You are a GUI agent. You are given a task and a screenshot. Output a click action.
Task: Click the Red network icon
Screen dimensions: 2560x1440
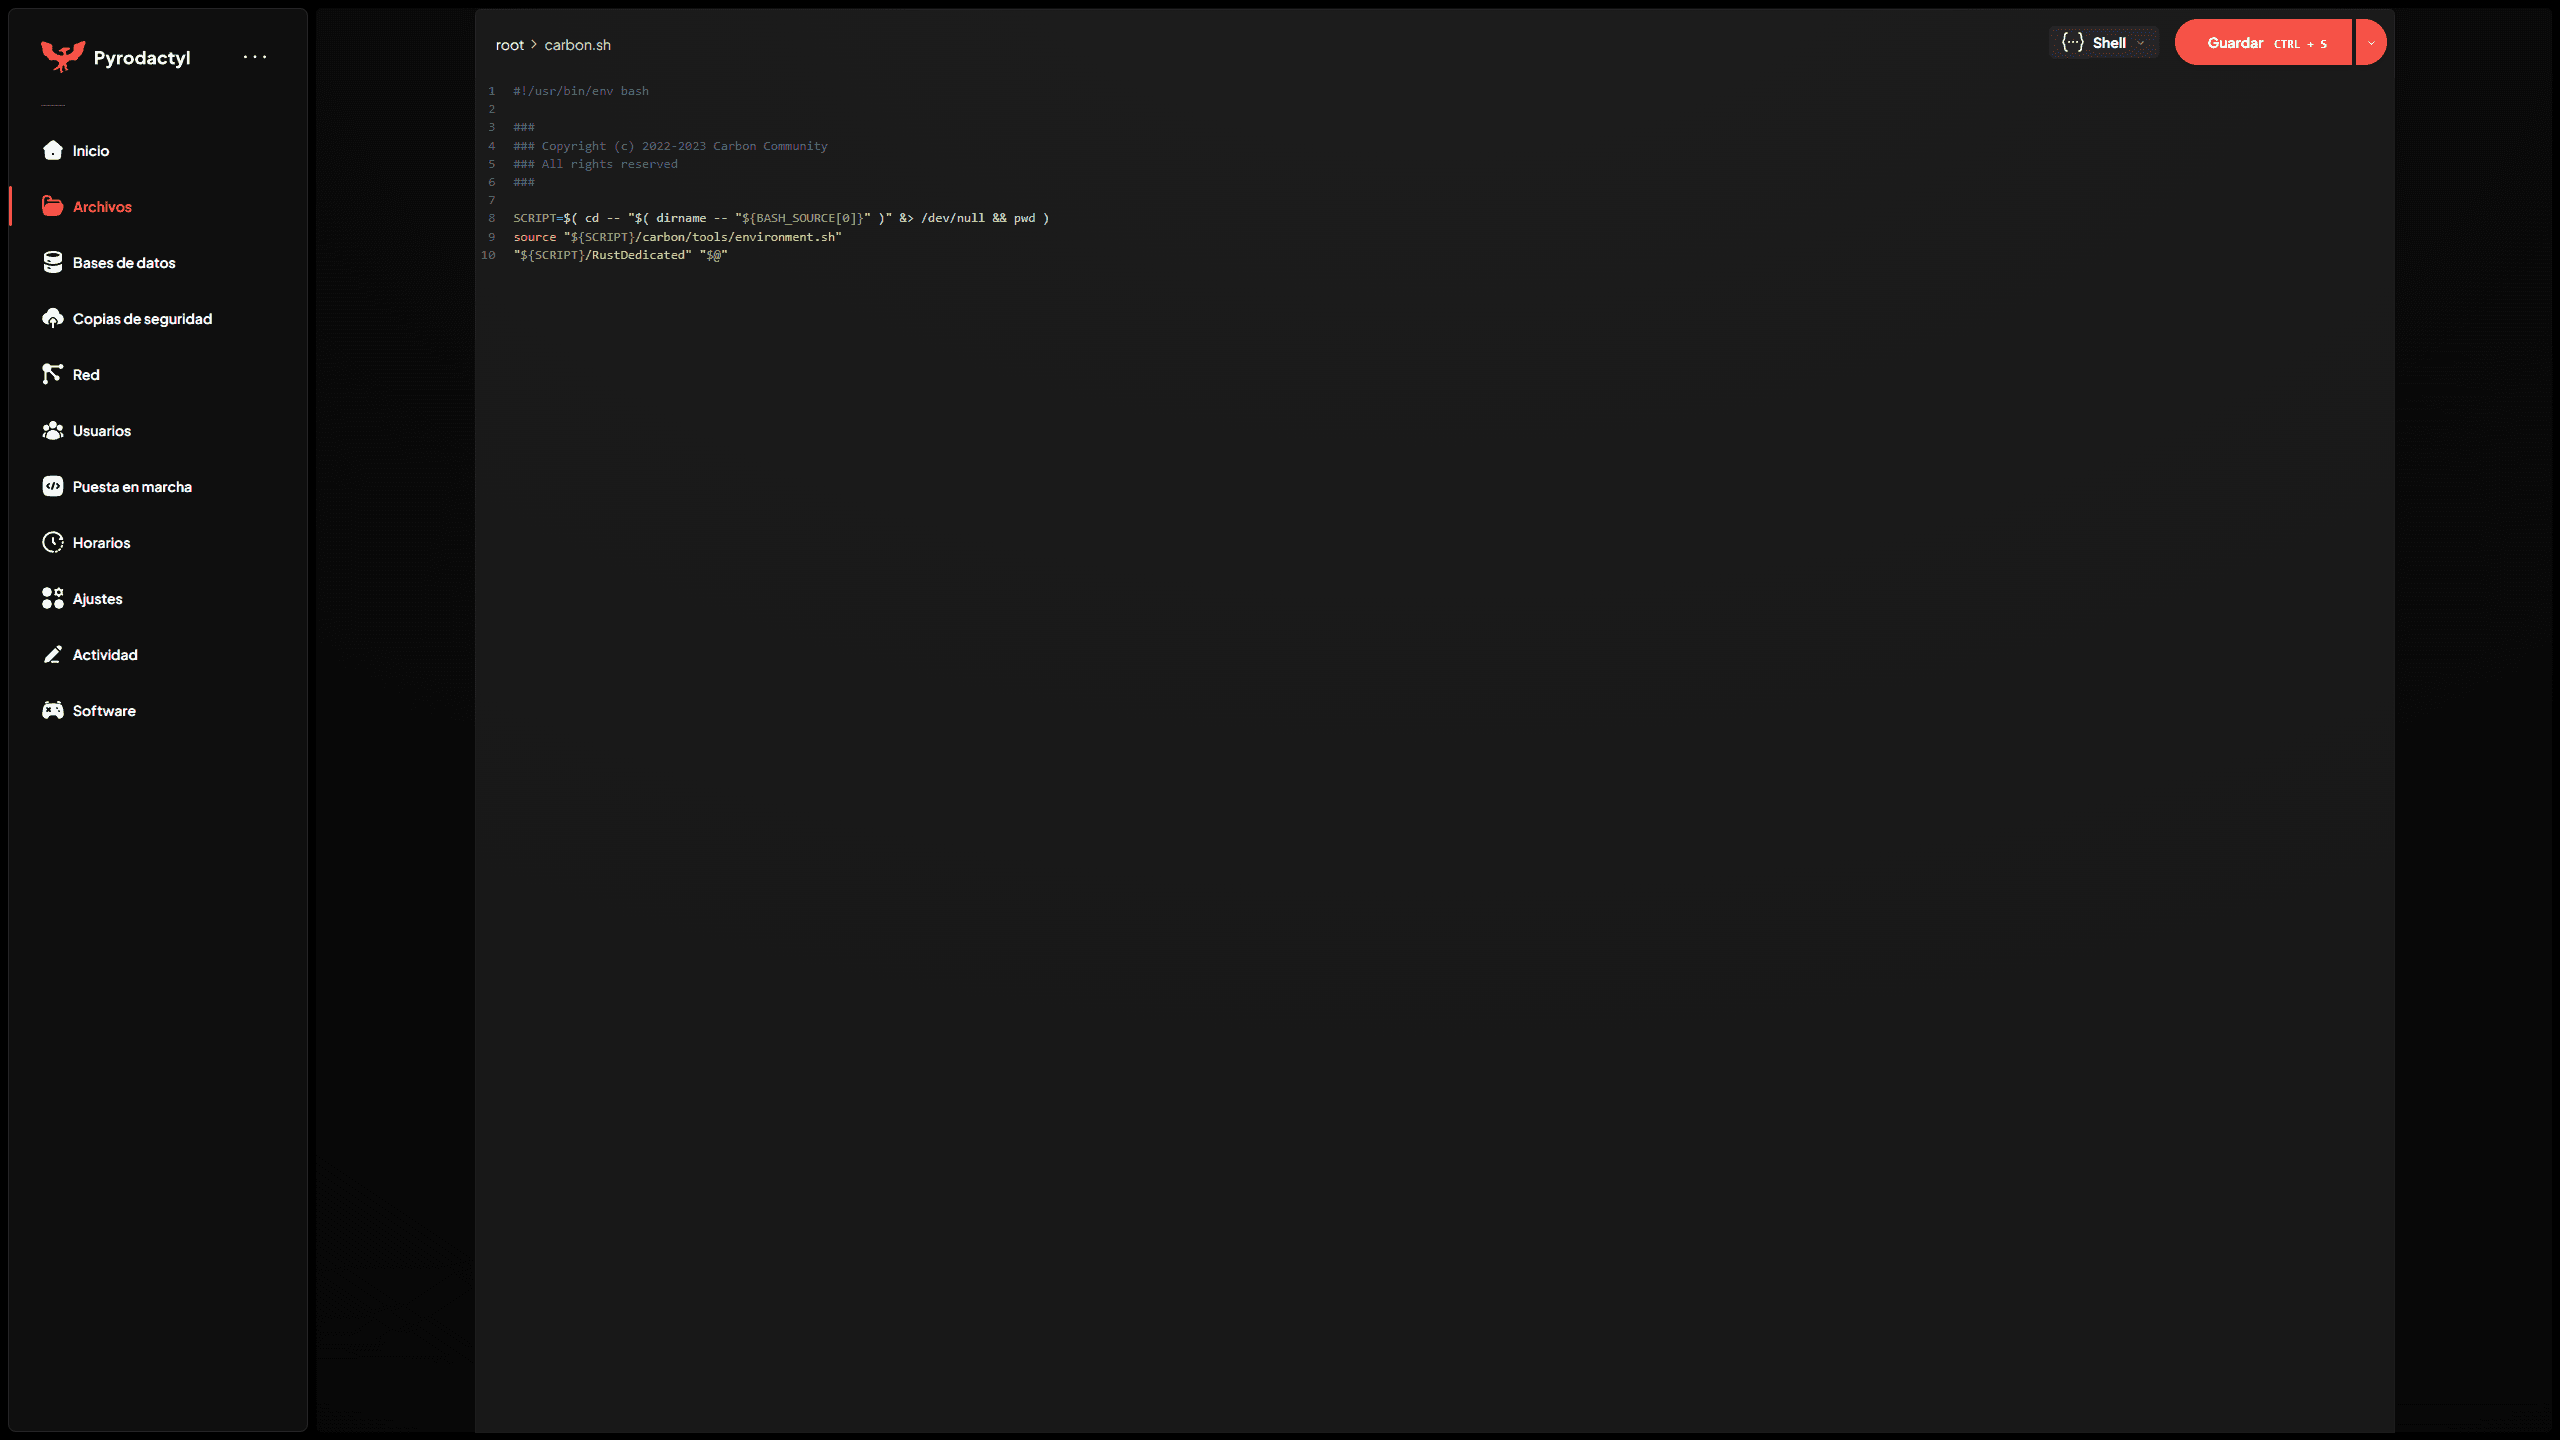click(53, 374)
